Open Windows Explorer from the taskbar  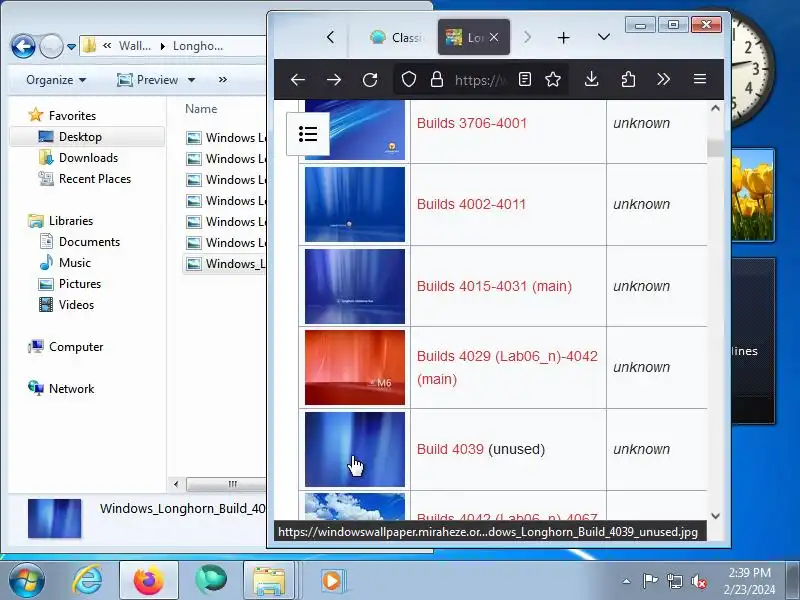click(x=270, y=580)
